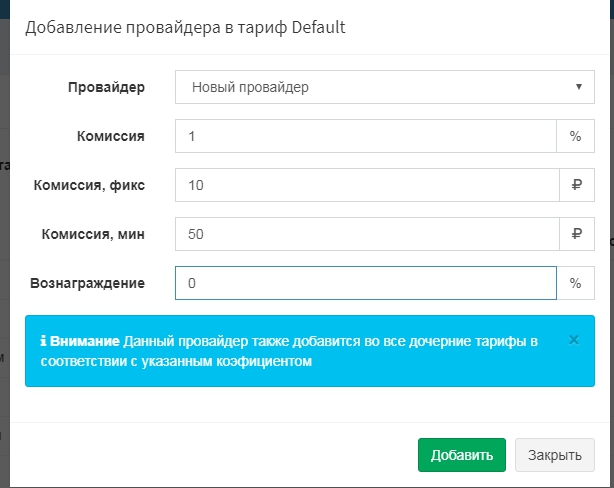The height and width of the screenshot is (488, 614).
Task: Click the Комиссия field label
Action: [x=110, y=136]
